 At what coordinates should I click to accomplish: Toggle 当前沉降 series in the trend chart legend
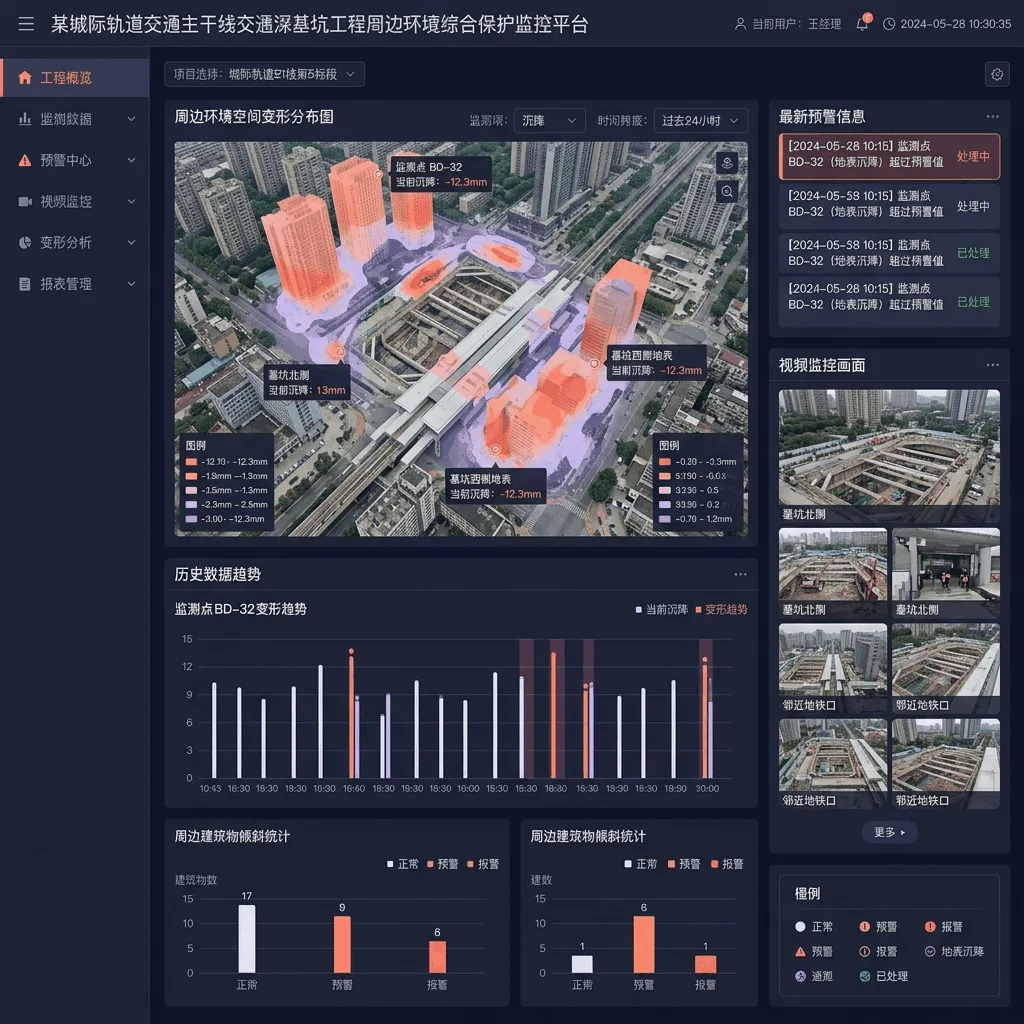click(662, 609)
